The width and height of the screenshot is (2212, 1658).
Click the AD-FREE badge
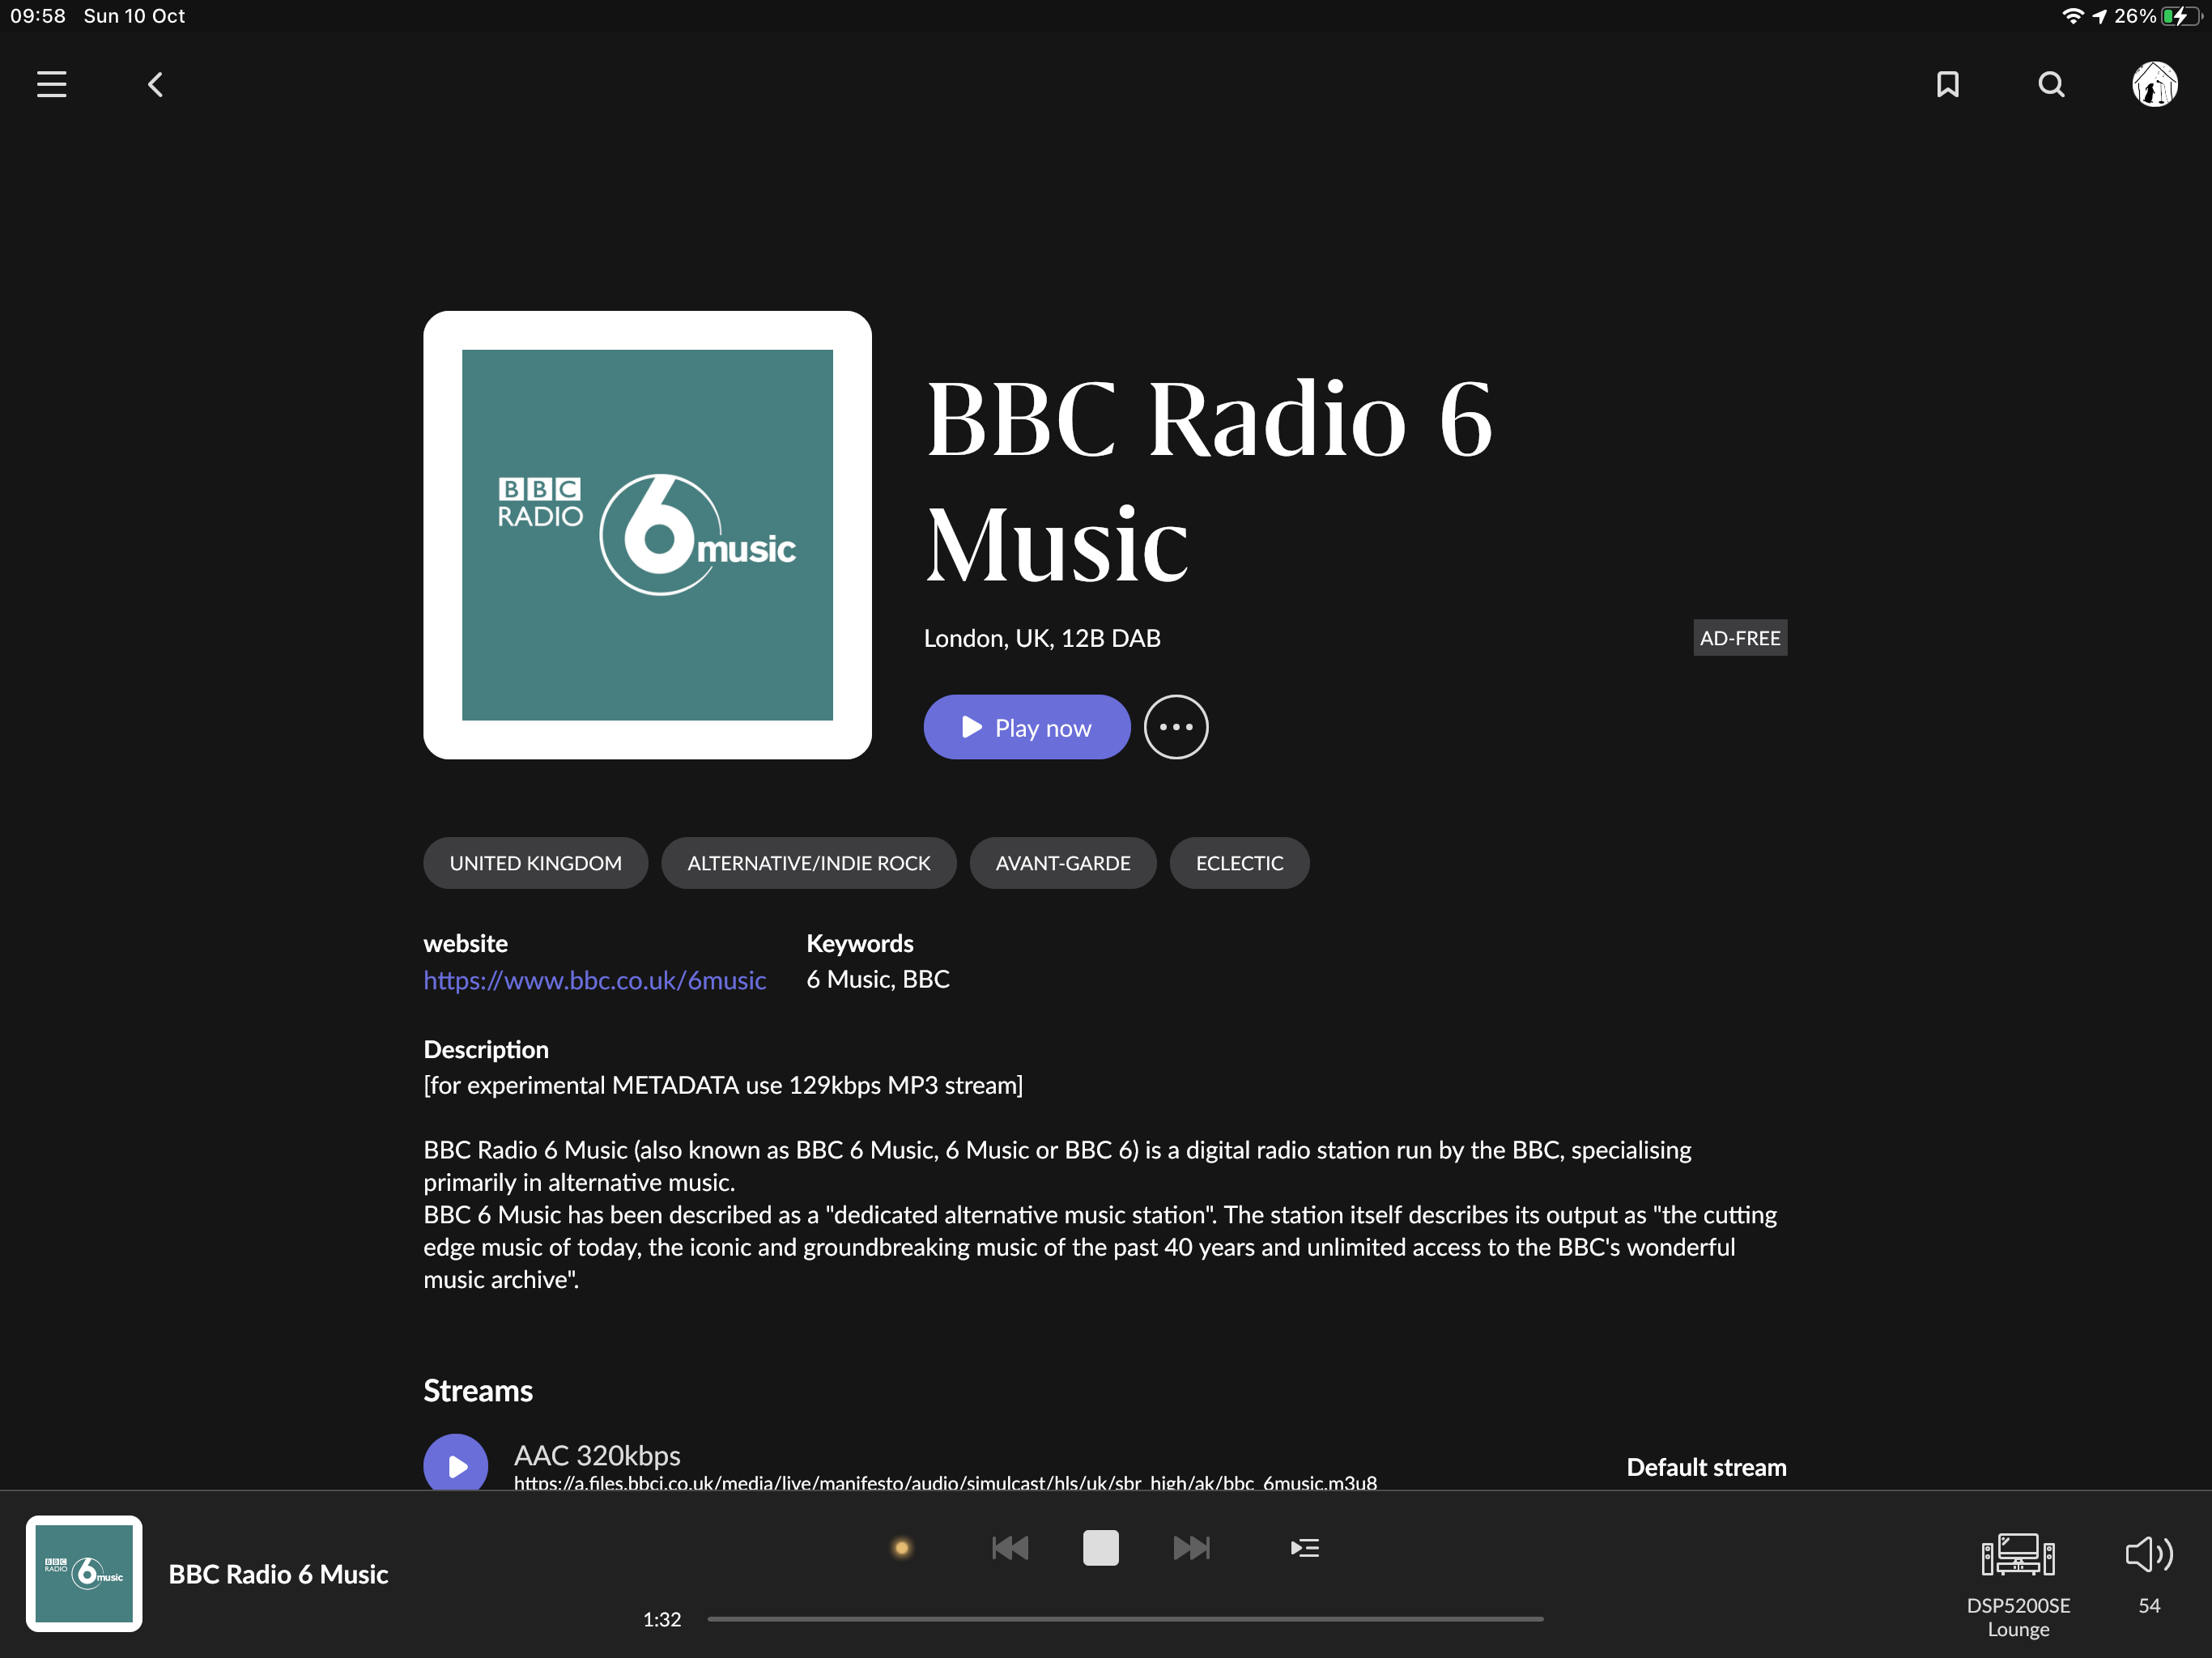pyautogui.click(x=1740, y=638)
